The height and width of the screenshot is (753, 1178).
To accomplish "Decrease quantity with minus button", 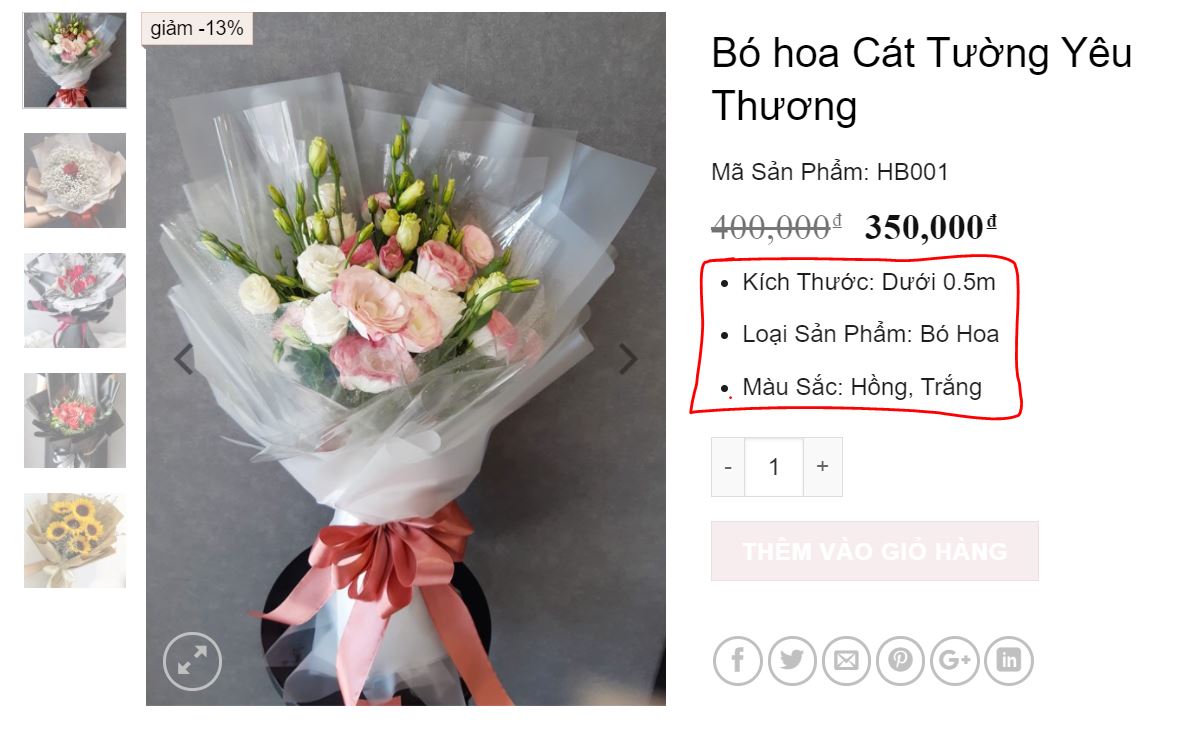I will pyautogui.click(x=728, y=467).
